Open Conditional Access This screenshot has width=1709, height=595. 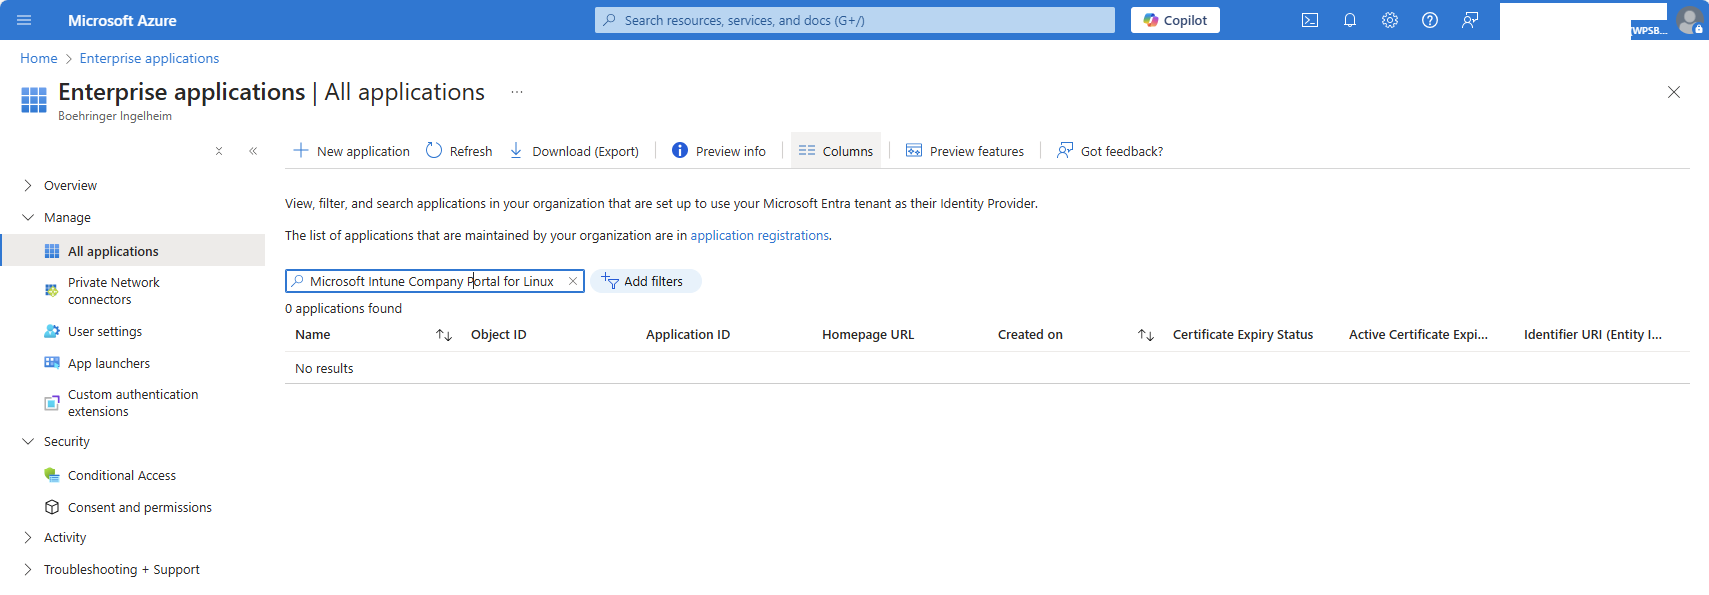coord(122,476)
